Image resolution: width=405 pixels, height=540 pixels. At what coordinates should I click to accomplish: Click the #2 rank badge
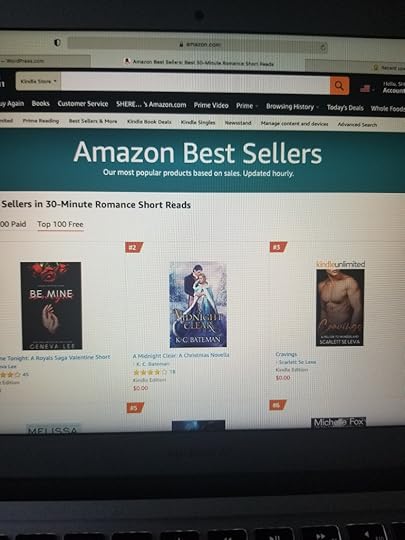click(134, 247)
